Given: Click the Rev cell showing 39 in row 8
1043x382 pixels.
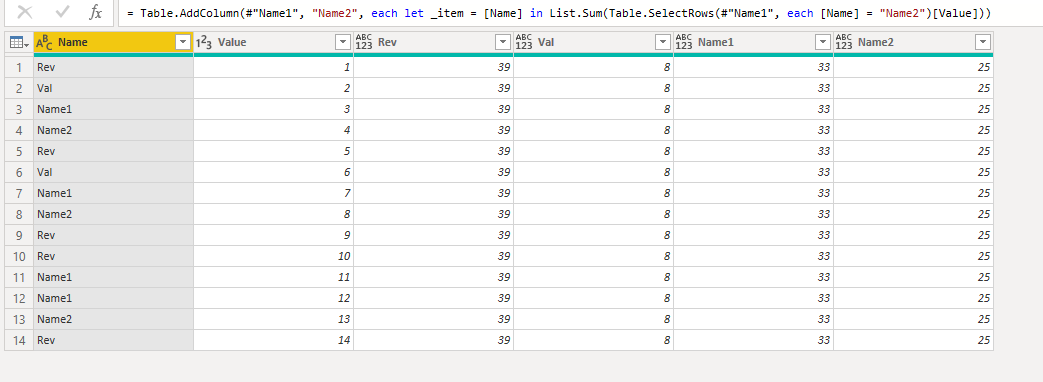Looking at the screenshot, I should 434,214.
